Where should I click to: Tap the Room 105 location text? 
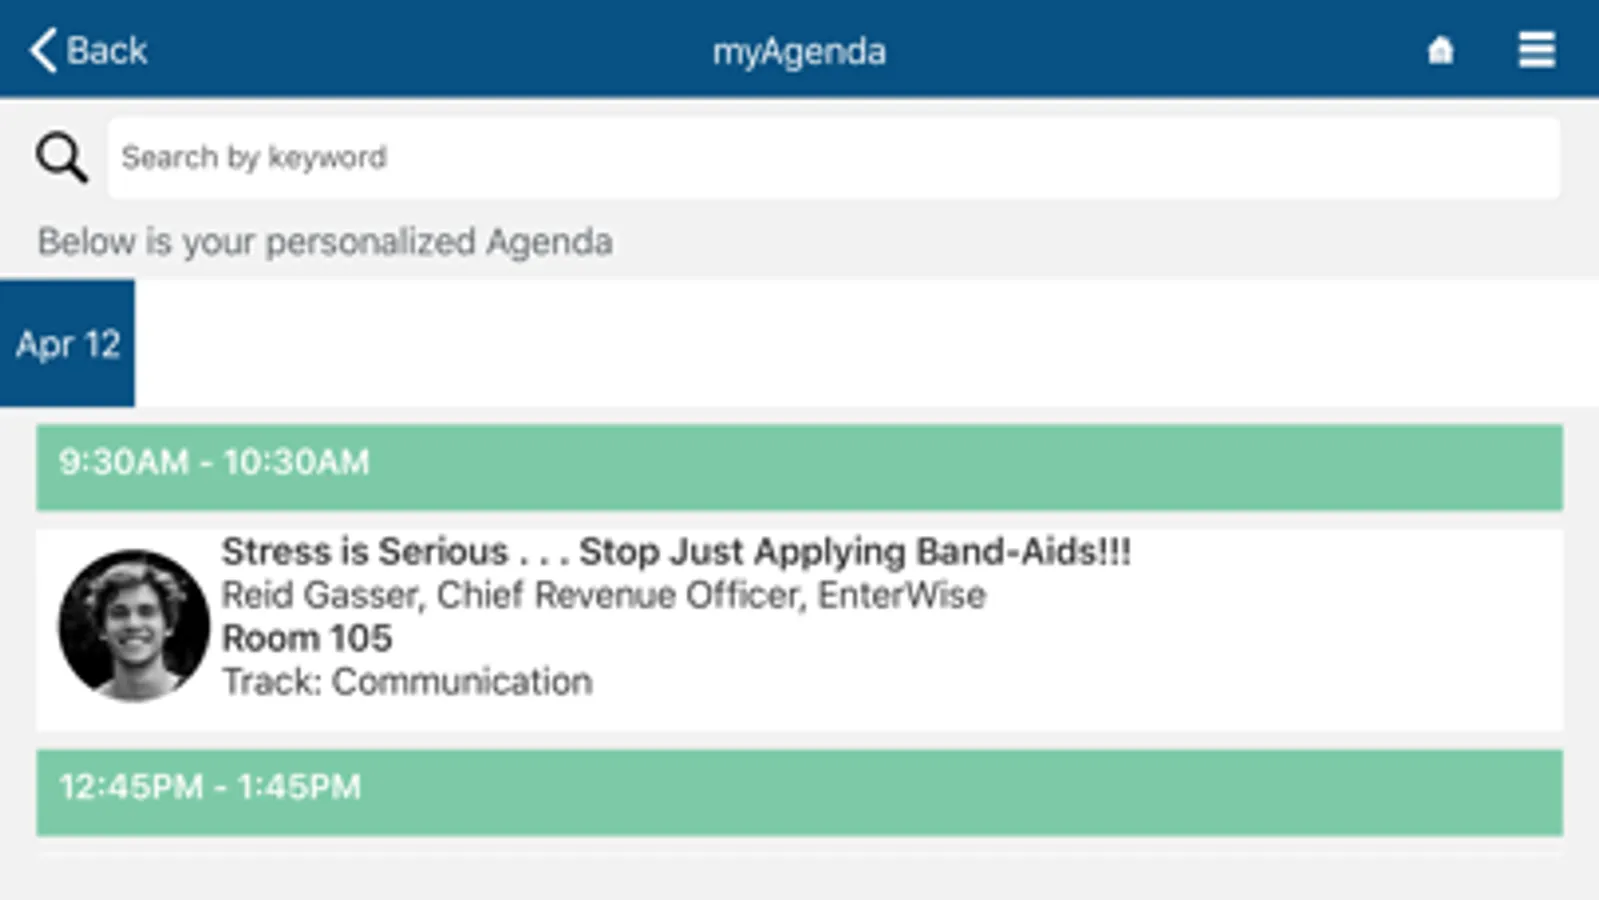tap(307, 638)
